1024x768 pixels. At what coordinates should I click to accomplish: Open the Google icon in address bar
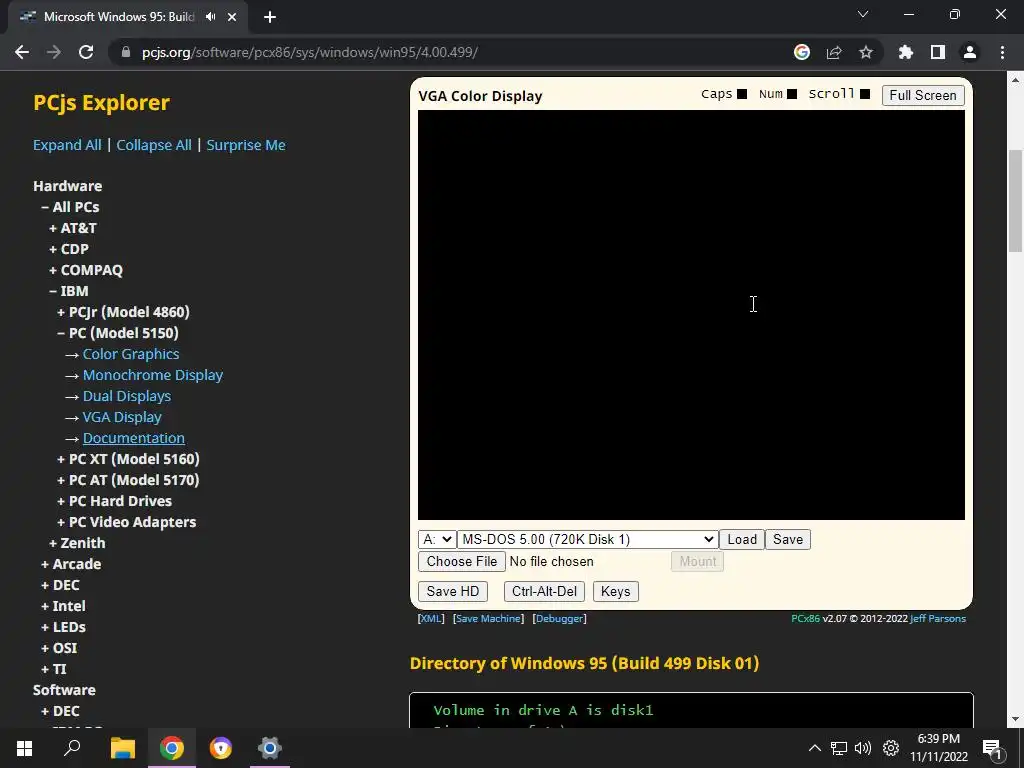click(802, 52)
